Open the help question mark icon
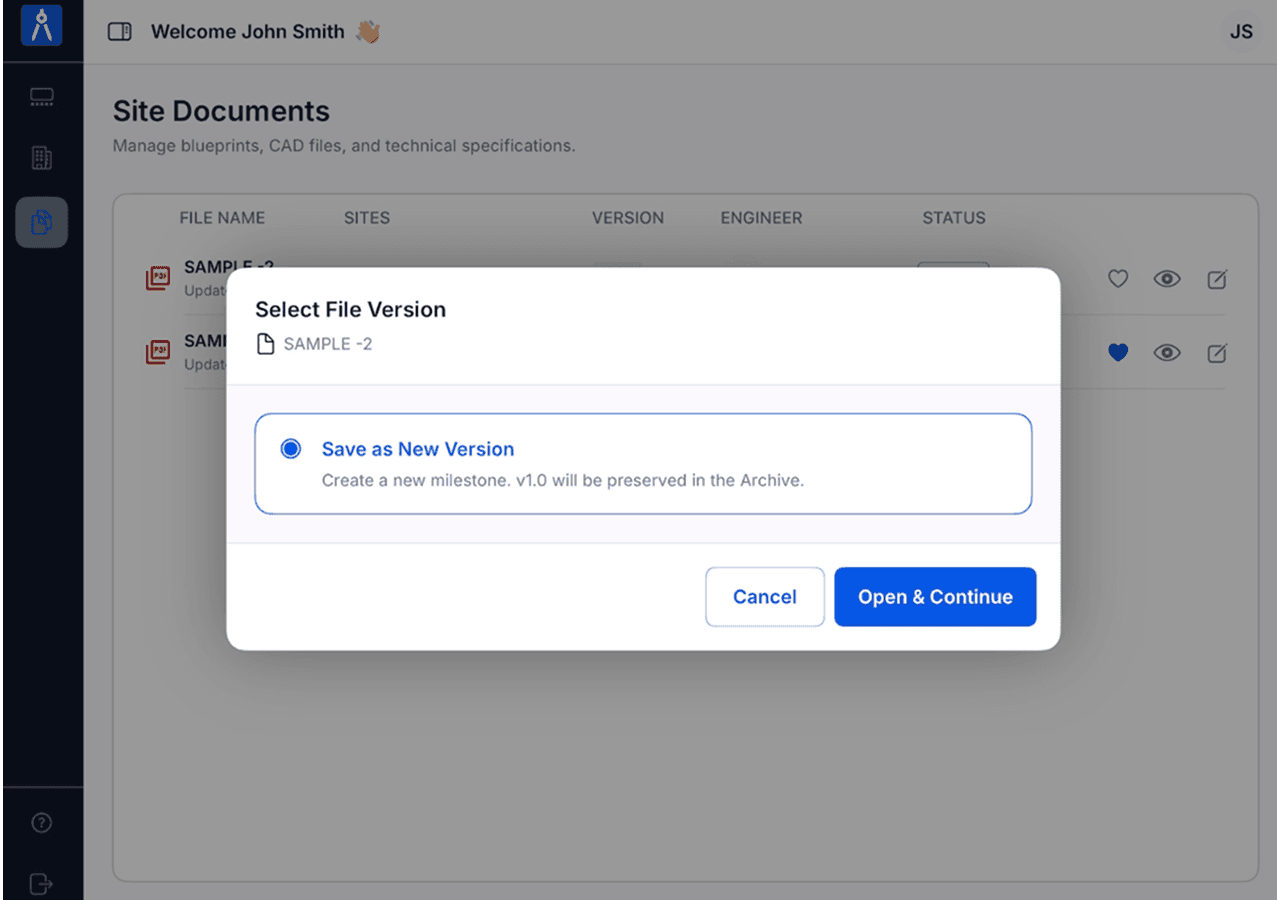This screenshot has height=900, width=1280. (41, 823)
